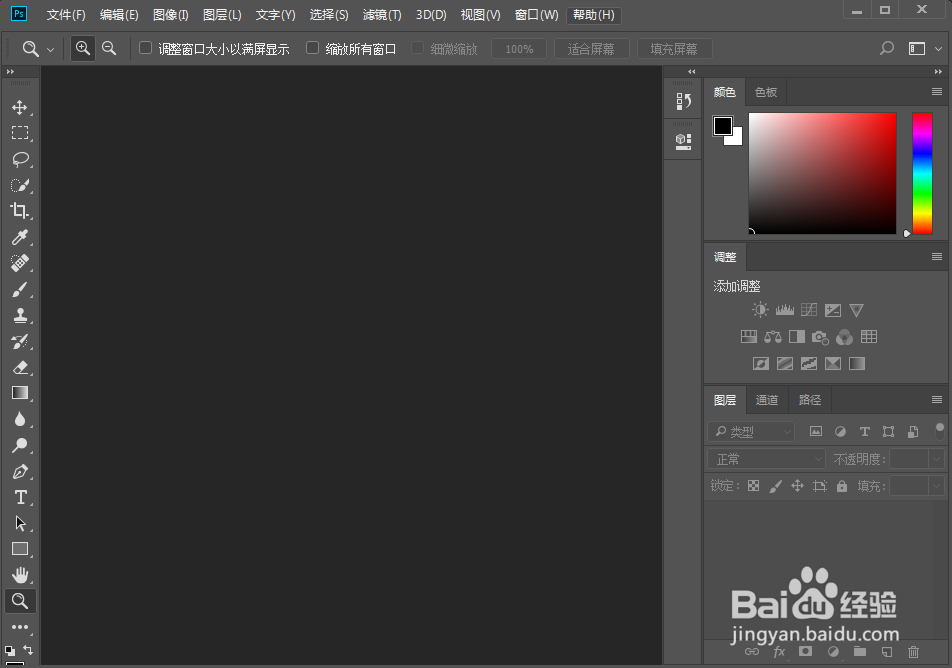Select the Brush tool
The width and height of the screenshot is (952, 668).
[x=20, y=290]
